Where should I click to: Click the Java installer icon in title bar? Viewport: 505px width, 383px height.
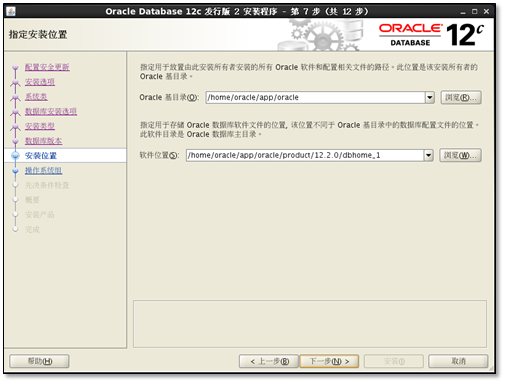tap(11, 11)
